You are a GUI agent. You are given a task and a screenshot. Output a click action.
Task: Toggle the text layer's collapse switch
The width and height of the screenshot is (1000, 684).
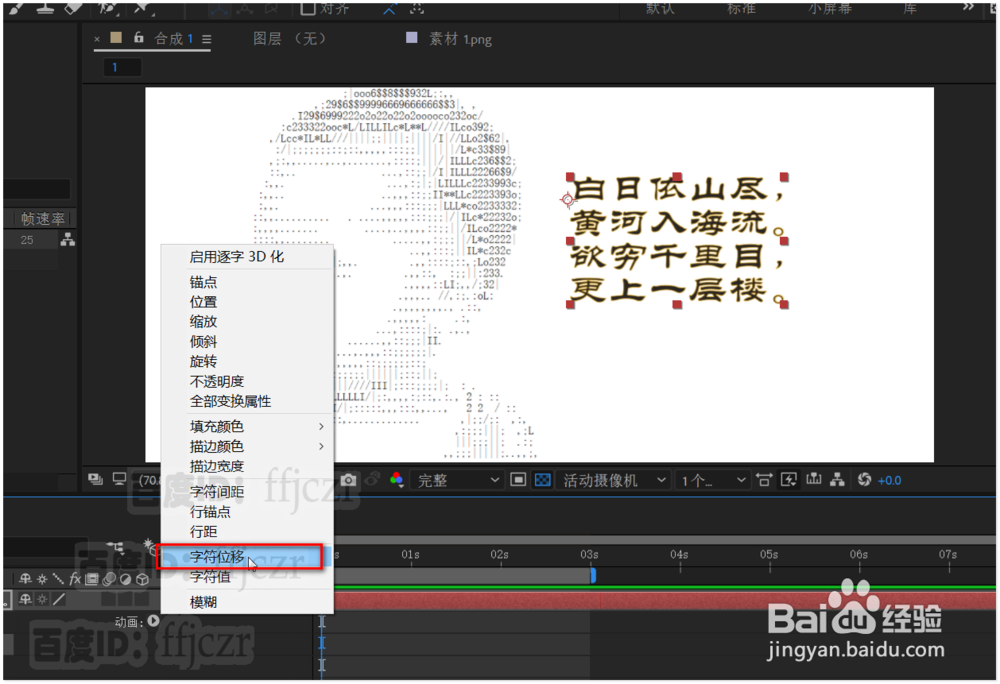tap(42, 599)
